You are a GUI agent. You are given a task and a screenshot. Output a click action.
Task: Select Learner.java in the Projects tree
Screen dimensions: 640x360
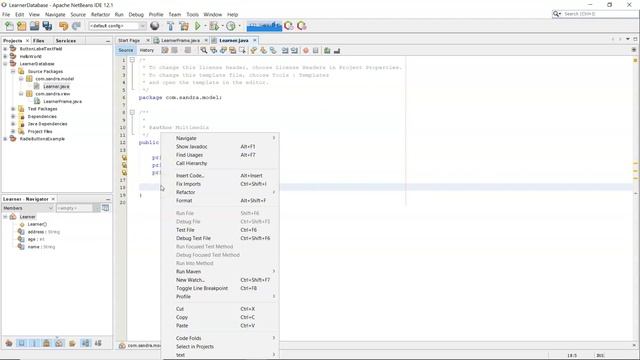click(56, 87)
